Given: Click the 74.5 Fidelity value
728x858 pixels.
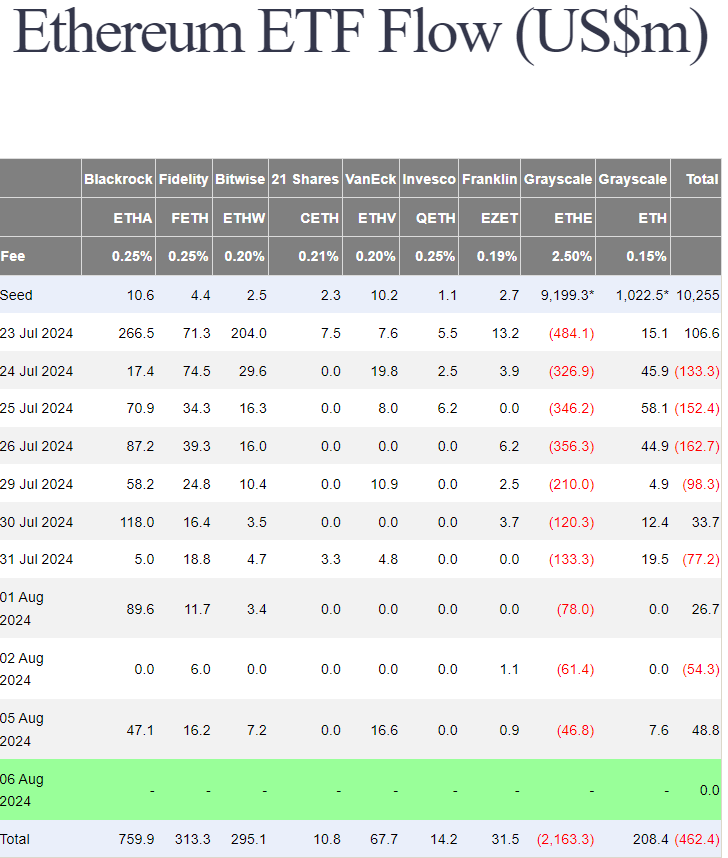Looking at the screenshot, I should coord(197,371).
